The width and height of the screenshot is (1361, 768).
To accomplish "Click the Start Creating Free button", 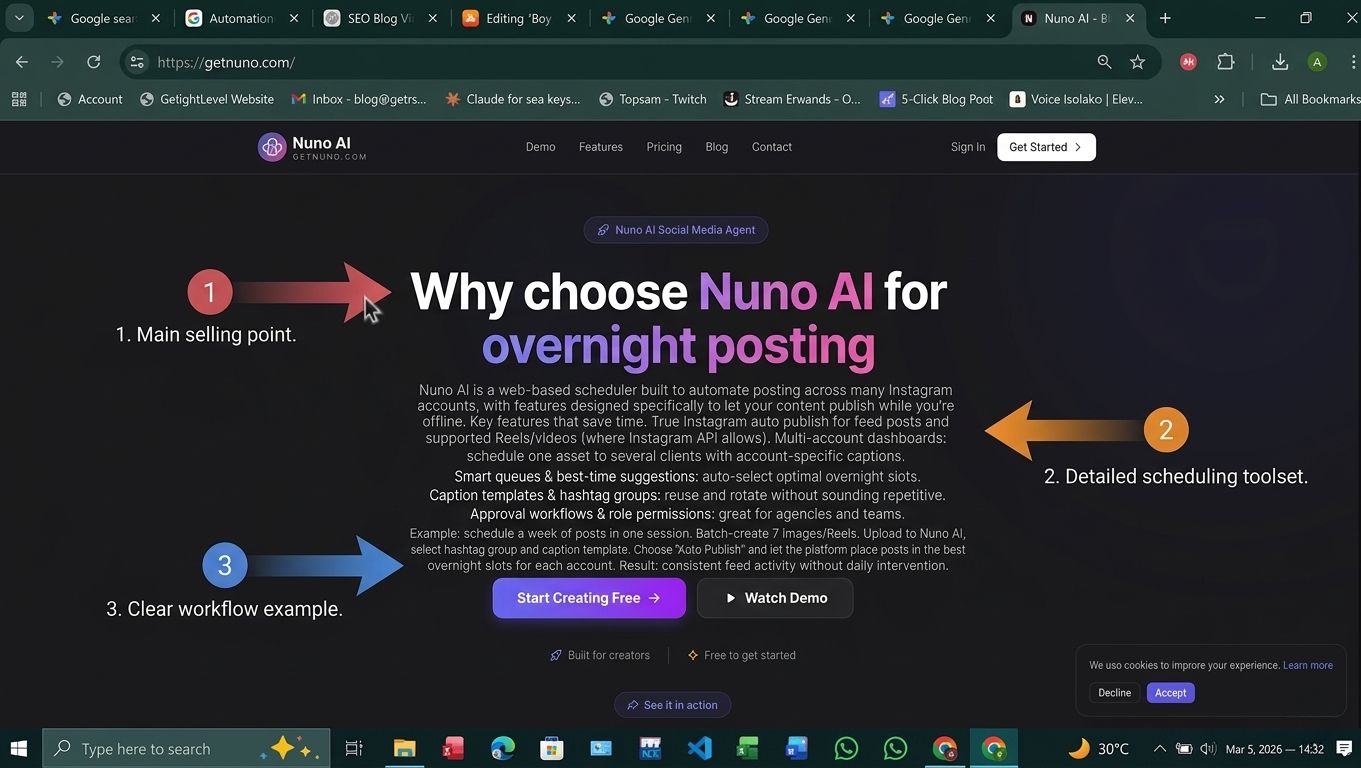I will pyautogui.click(x=589, y=598).
